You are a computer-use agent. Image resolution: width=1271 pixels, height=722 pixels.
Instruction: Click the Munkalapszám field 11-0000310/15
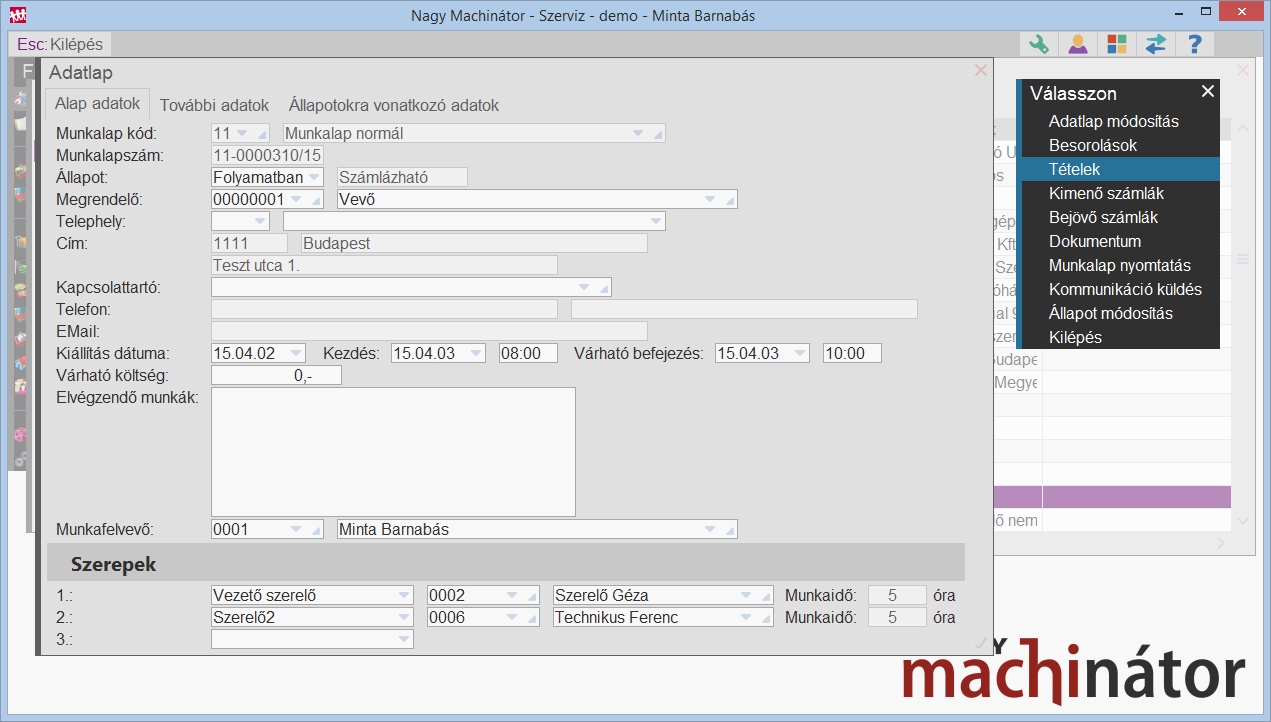pyautogui.click(x=268, y=155)
